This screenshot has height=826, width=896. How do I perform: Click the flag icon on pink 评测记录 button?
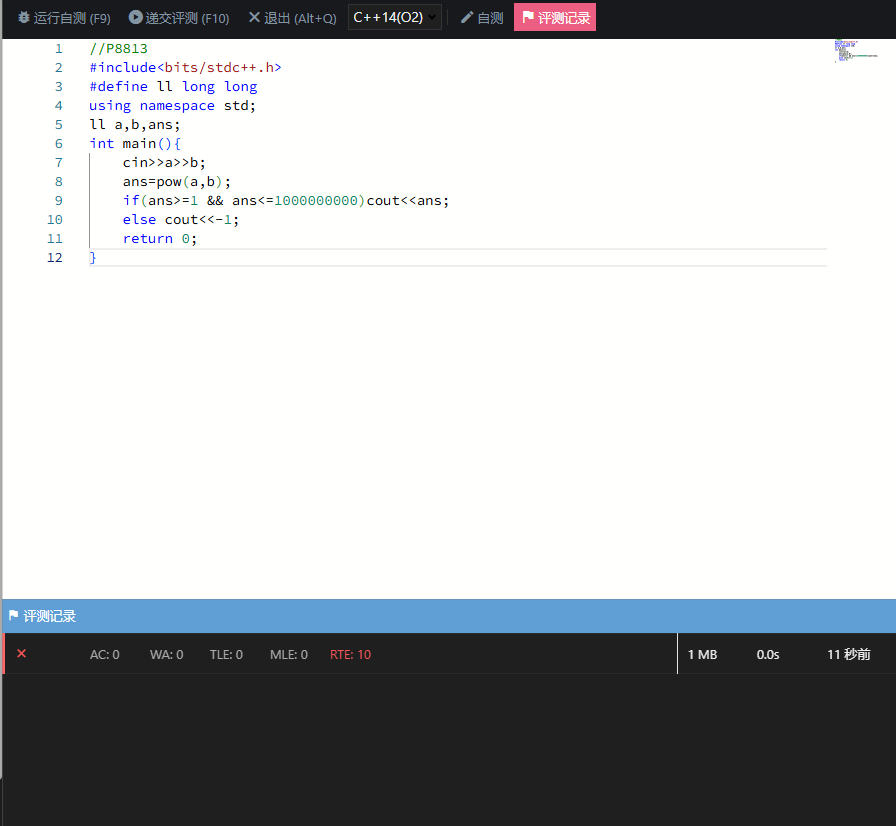click(528, 18)
